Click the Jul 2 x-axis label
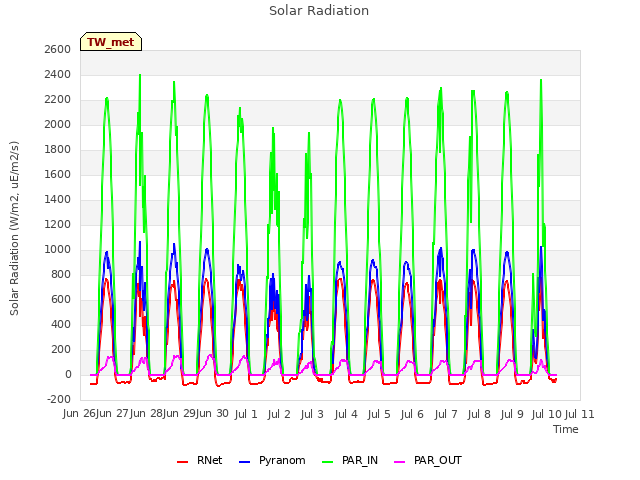640x480 pixels. coord(279,414)
